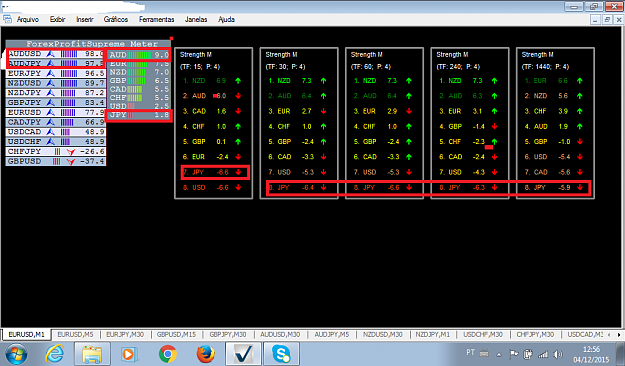This screenshot has width=625, height=366.
Task: Open the media player taskbar icon
Action: click(x=130, y=354)
